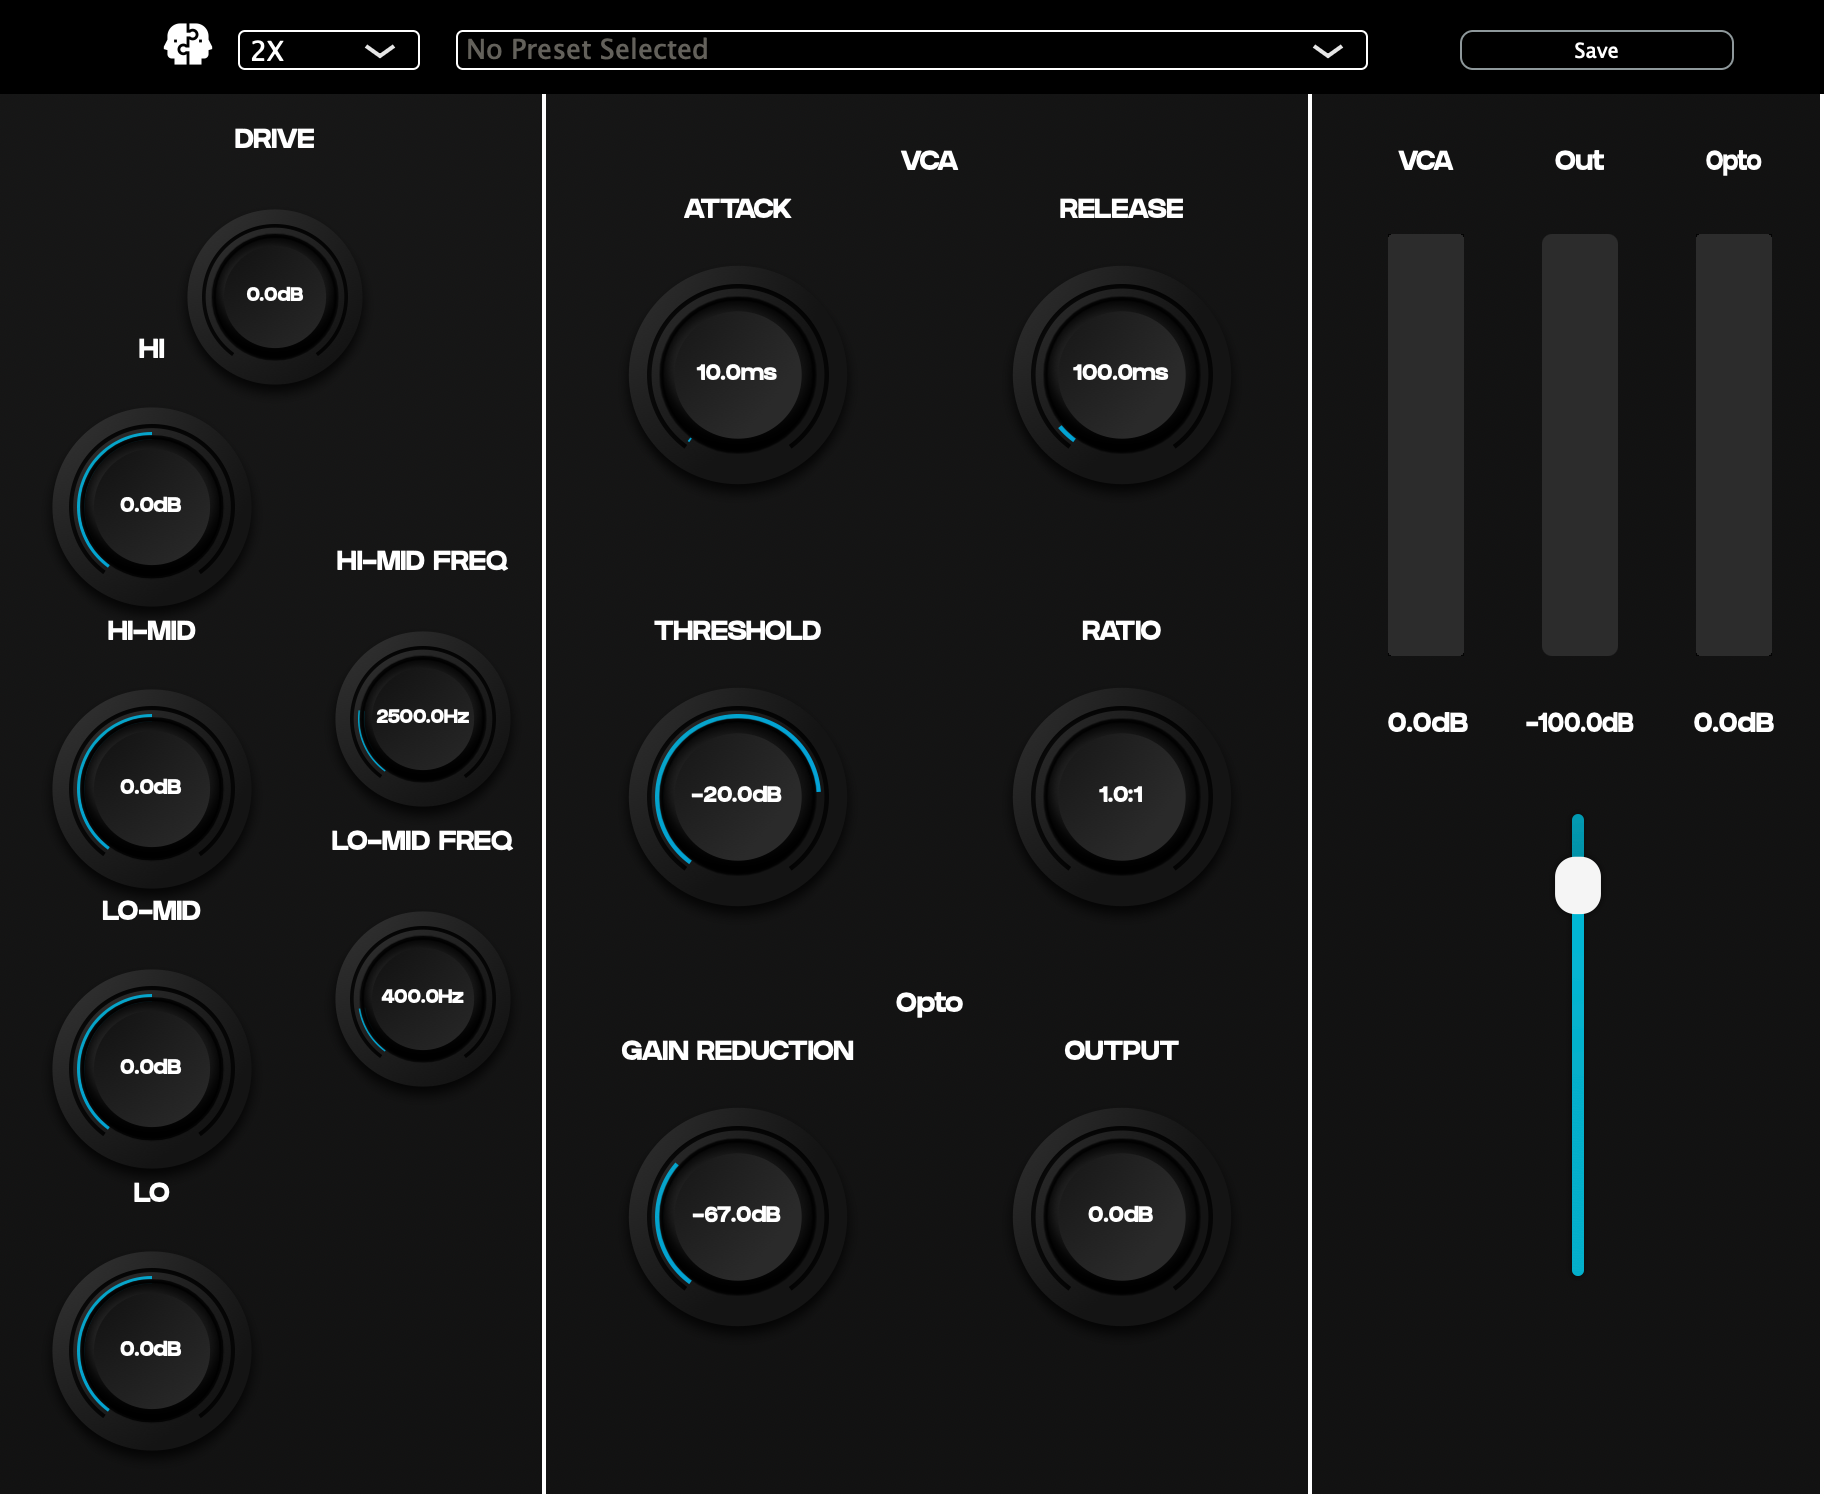
Task: Click the DRIVE label
Action: [x=274, y=139]
